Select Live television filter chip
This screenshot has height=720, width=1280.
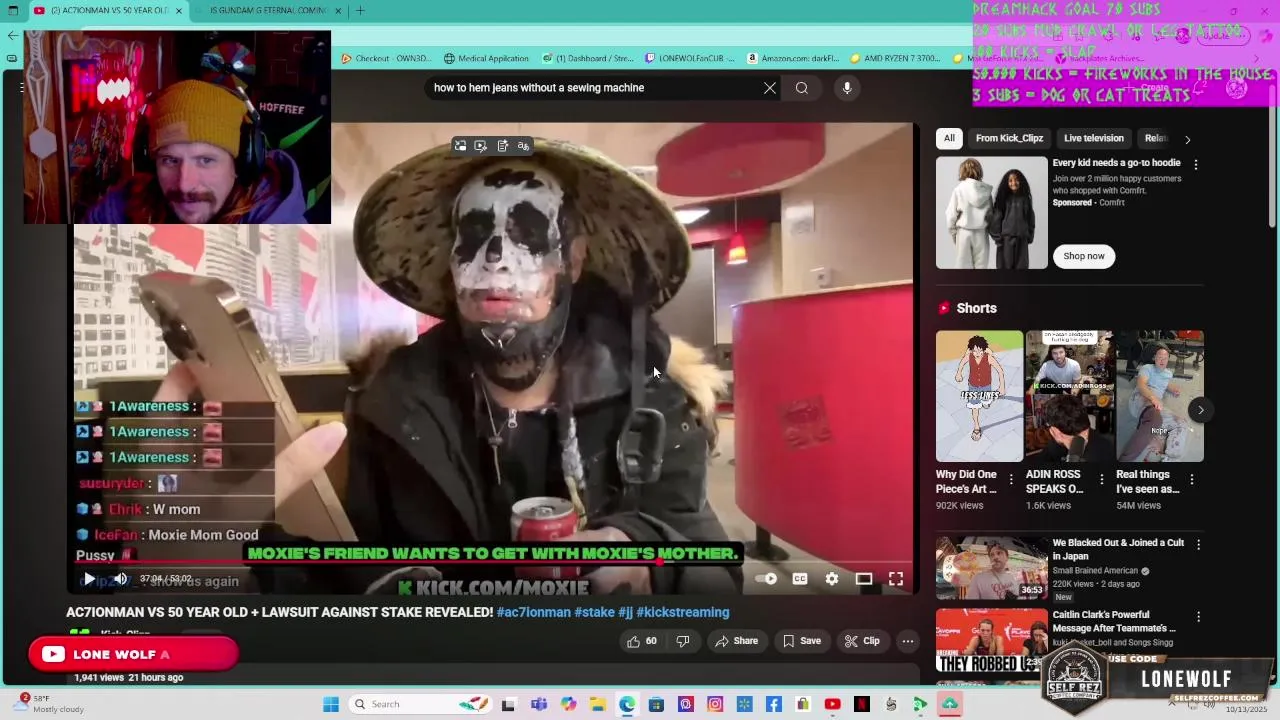1094,138
